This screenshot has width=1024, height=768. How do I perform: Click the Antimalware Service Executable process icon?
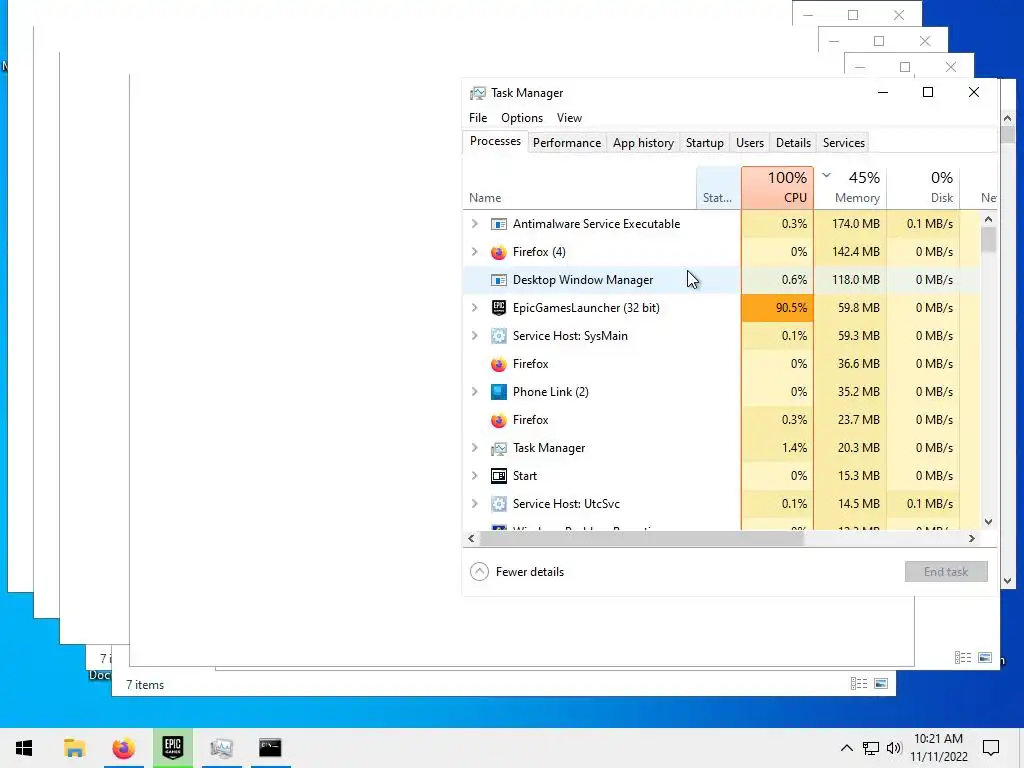click(x=498, y=224)
